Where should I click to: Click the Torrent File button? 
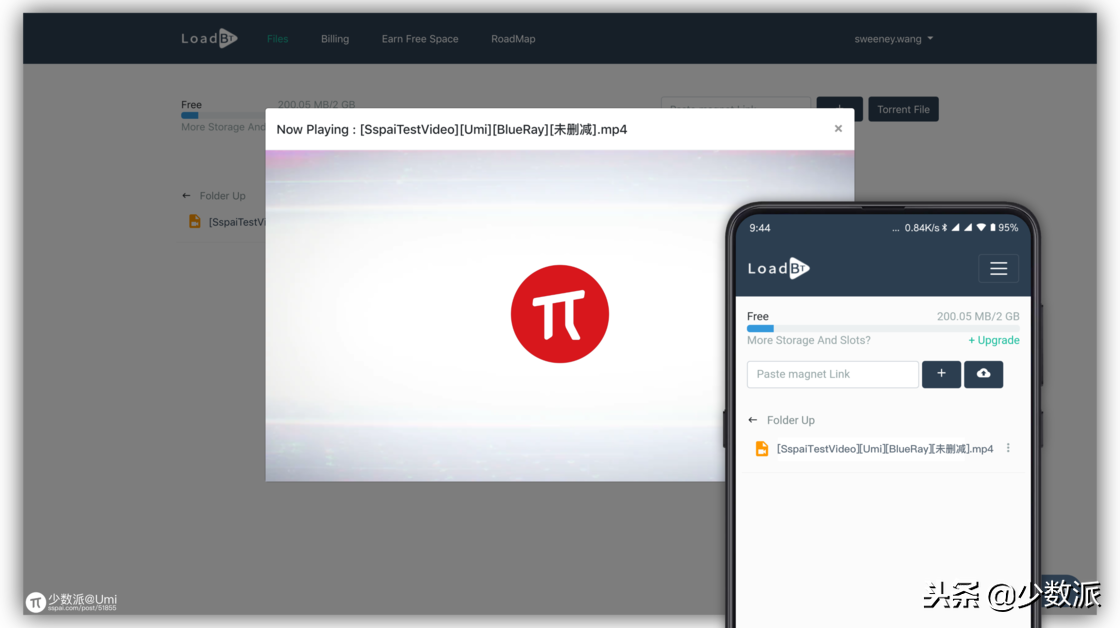903,109
